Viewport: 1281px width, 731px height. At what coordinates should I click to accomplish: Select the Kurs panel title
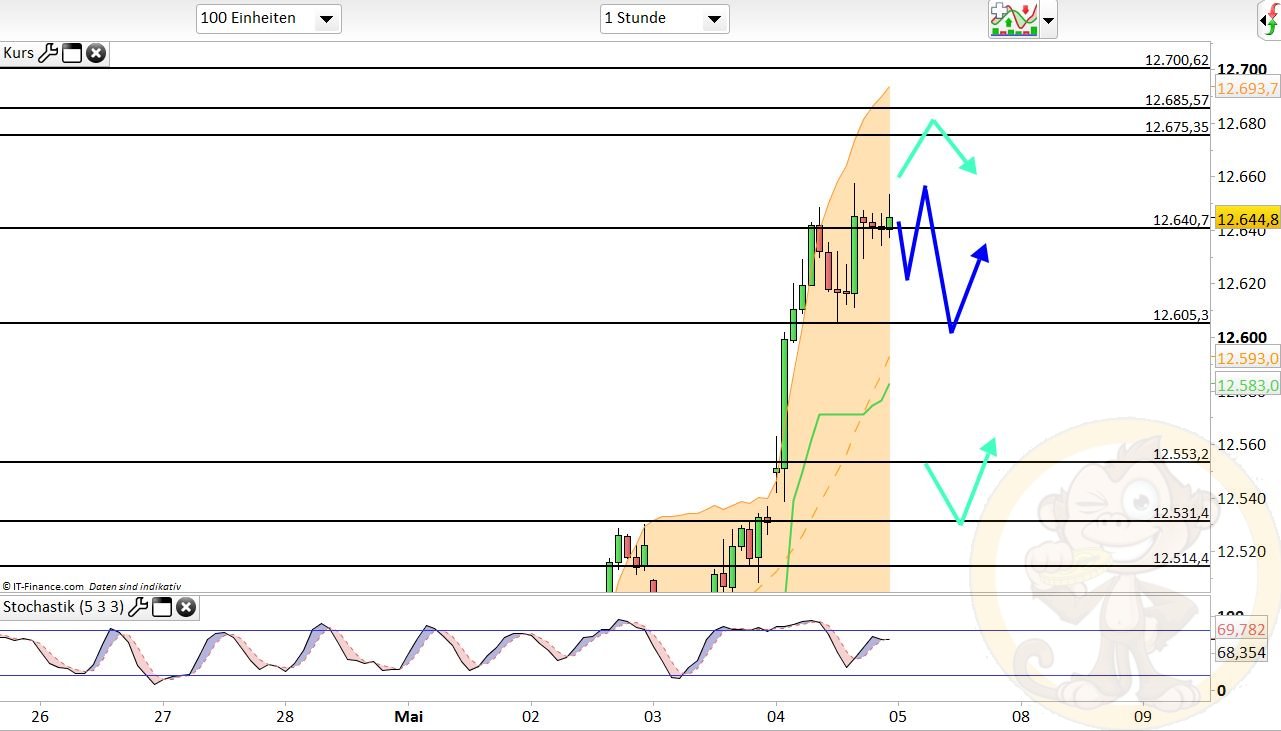pos(18,53)
